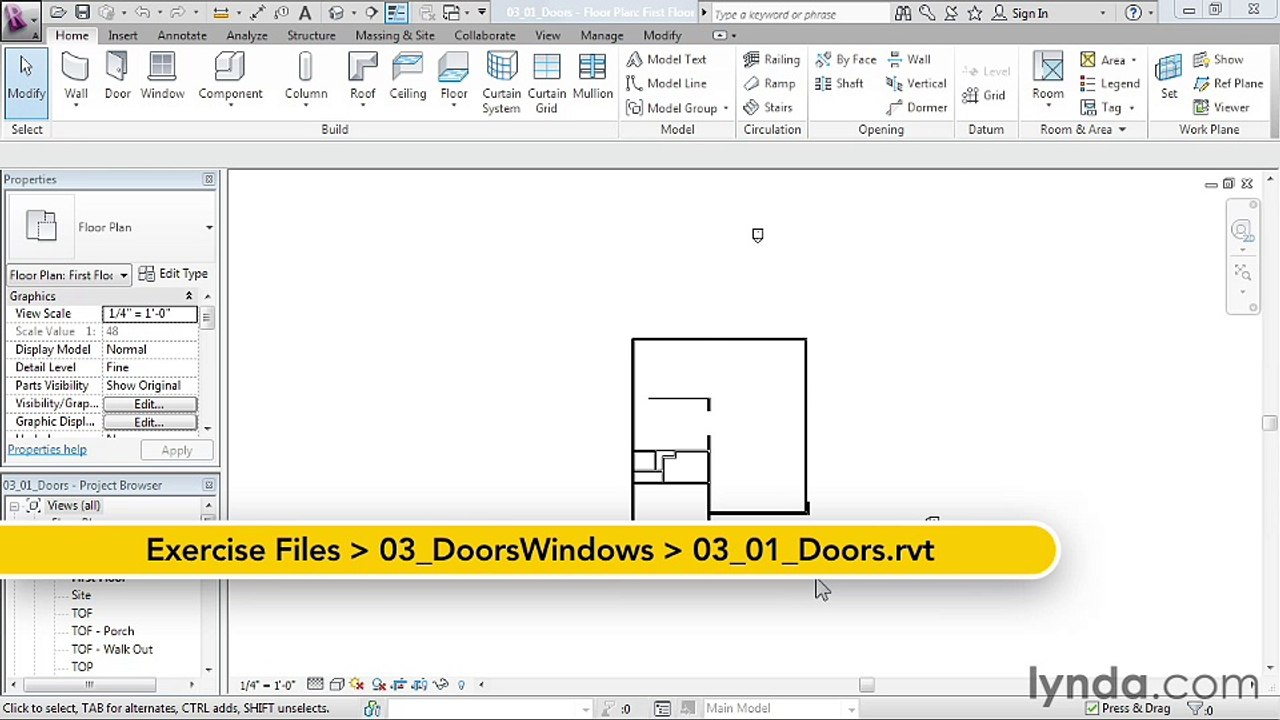Select the Window tool
The image size is (1280, 720).
point(162,78)
